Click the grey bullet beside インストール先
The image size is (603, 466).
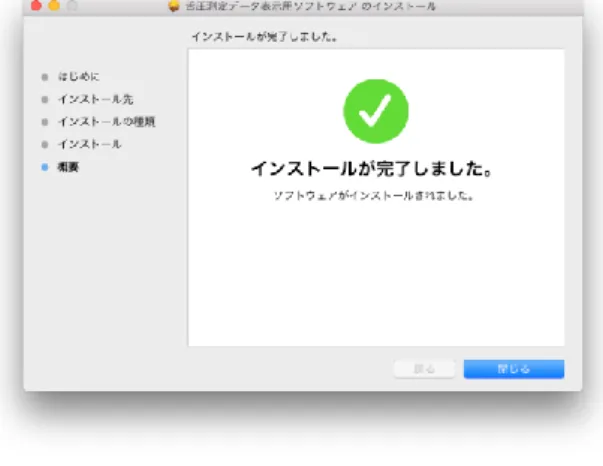[x=45, y=100]
